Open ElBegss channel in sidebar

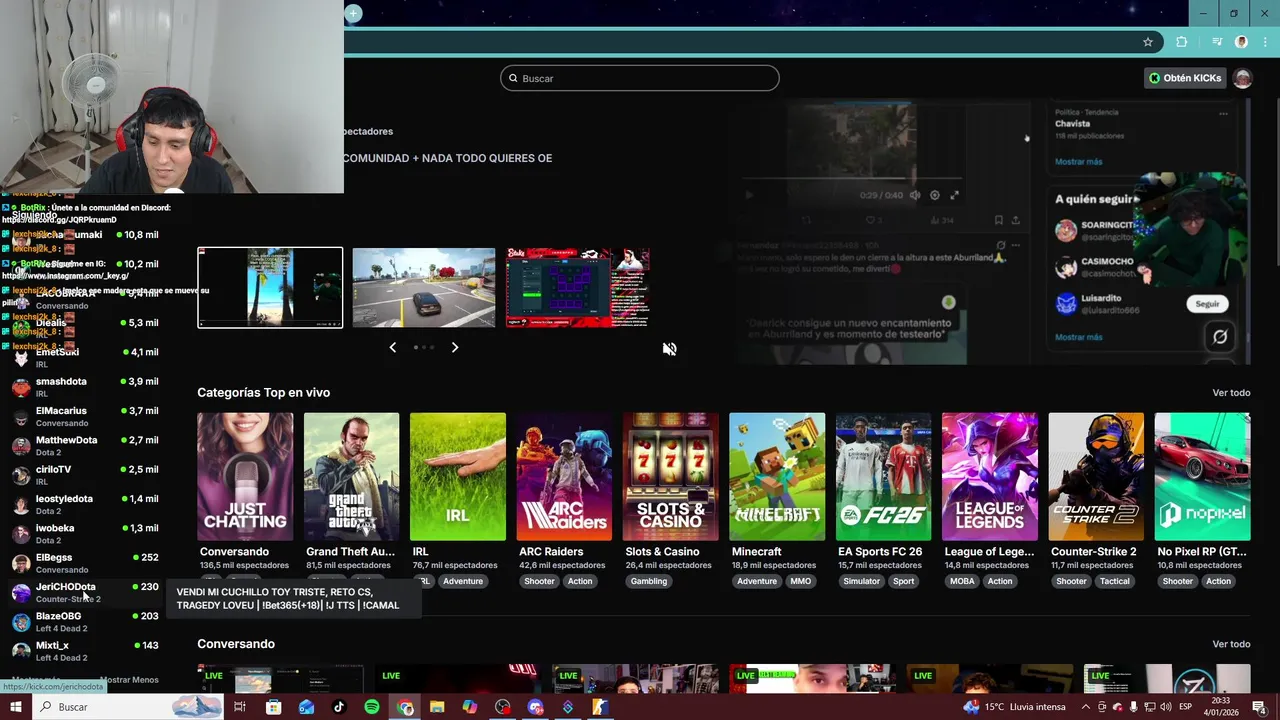[85, 563]
